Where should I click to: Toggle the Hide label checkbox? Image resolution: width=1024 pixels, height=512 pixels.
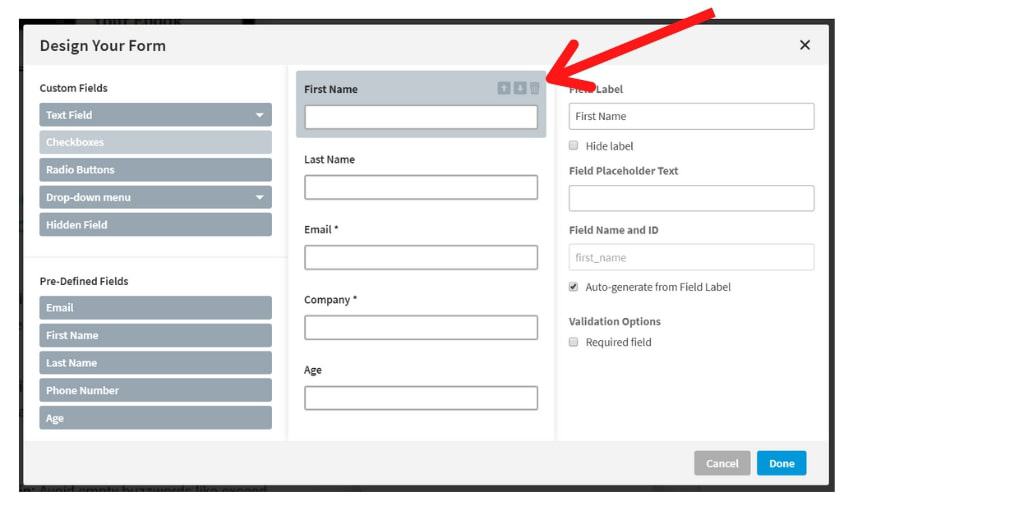573,146
